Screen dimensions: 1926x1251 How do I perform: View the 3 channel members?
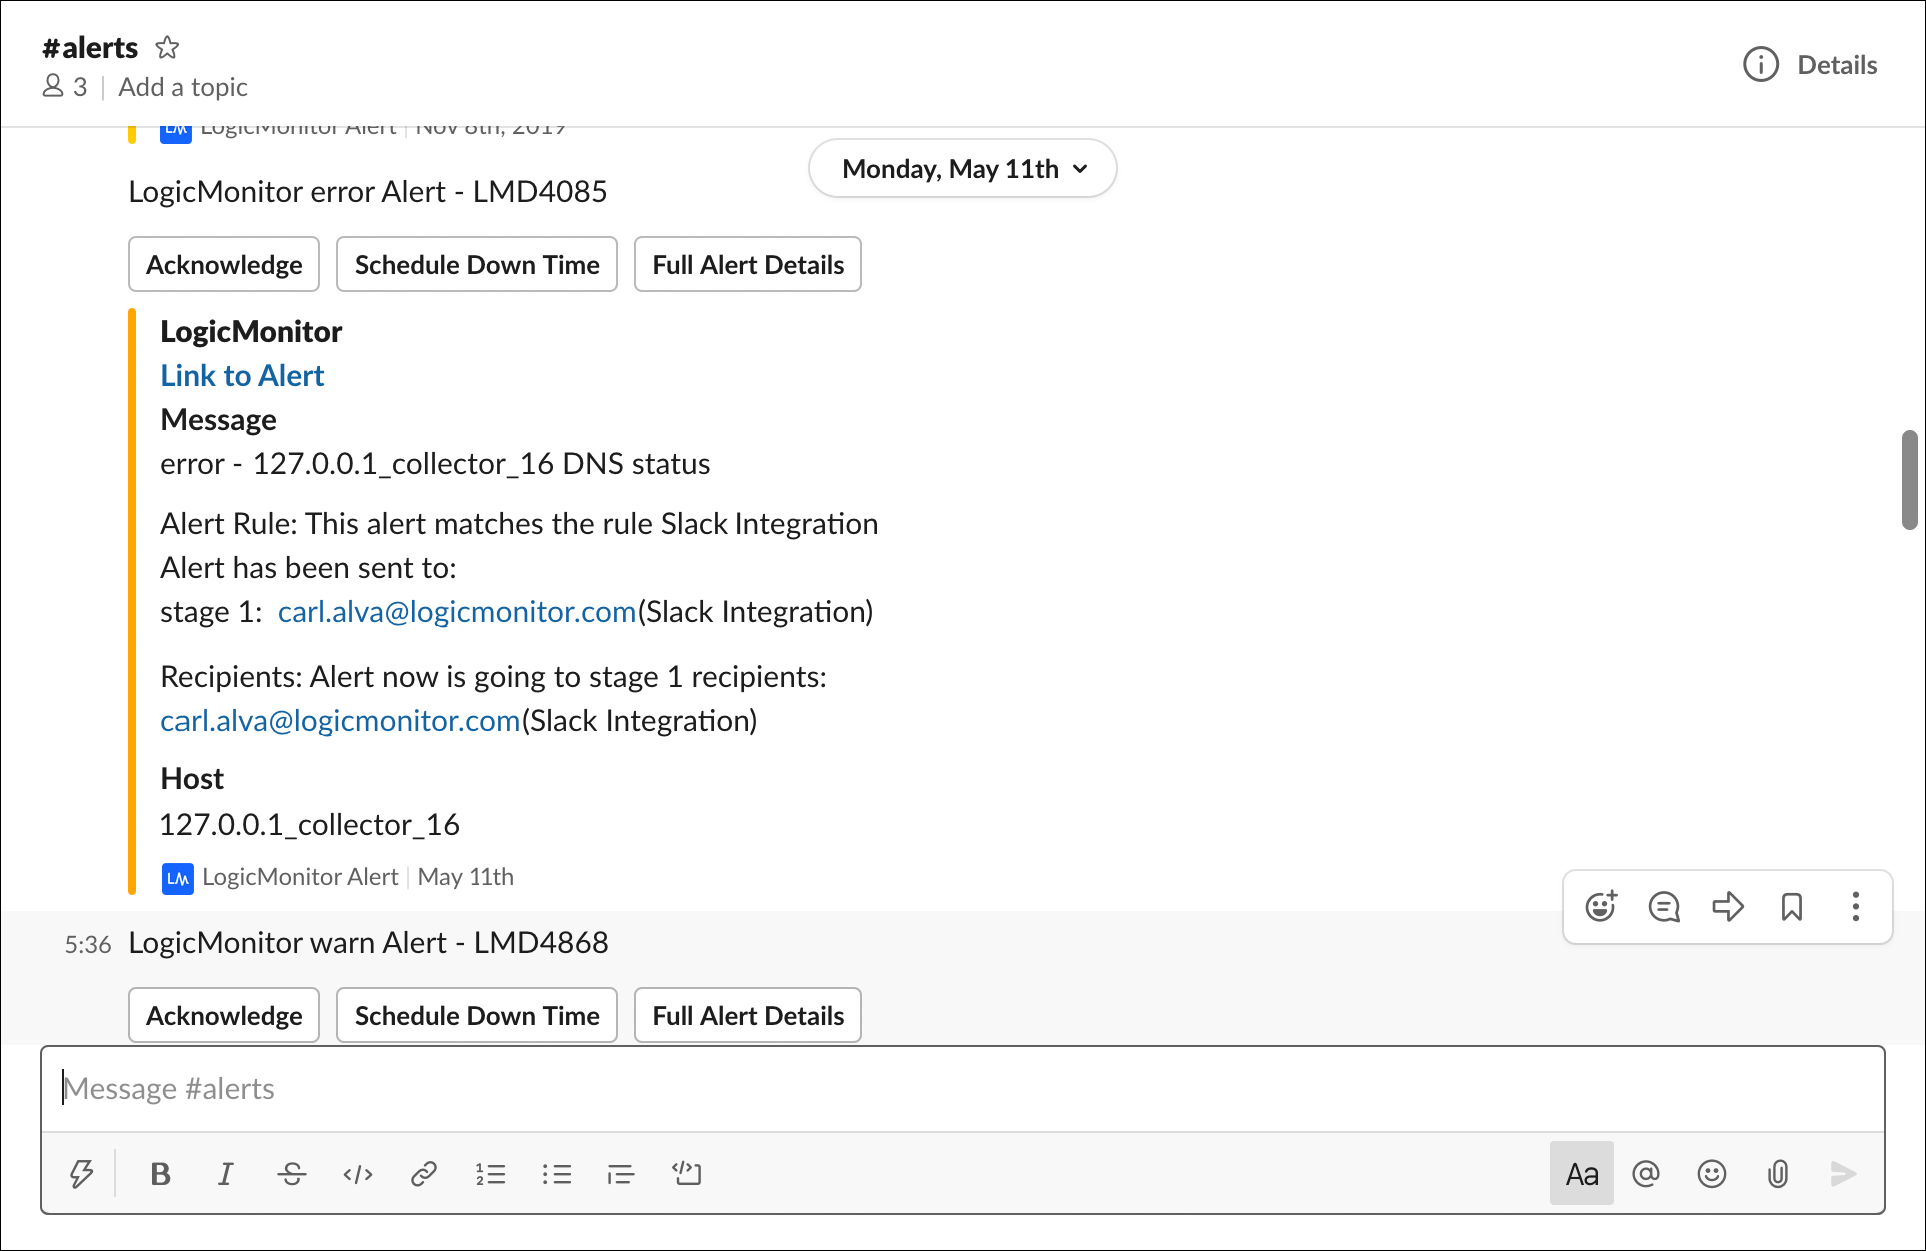65,87
